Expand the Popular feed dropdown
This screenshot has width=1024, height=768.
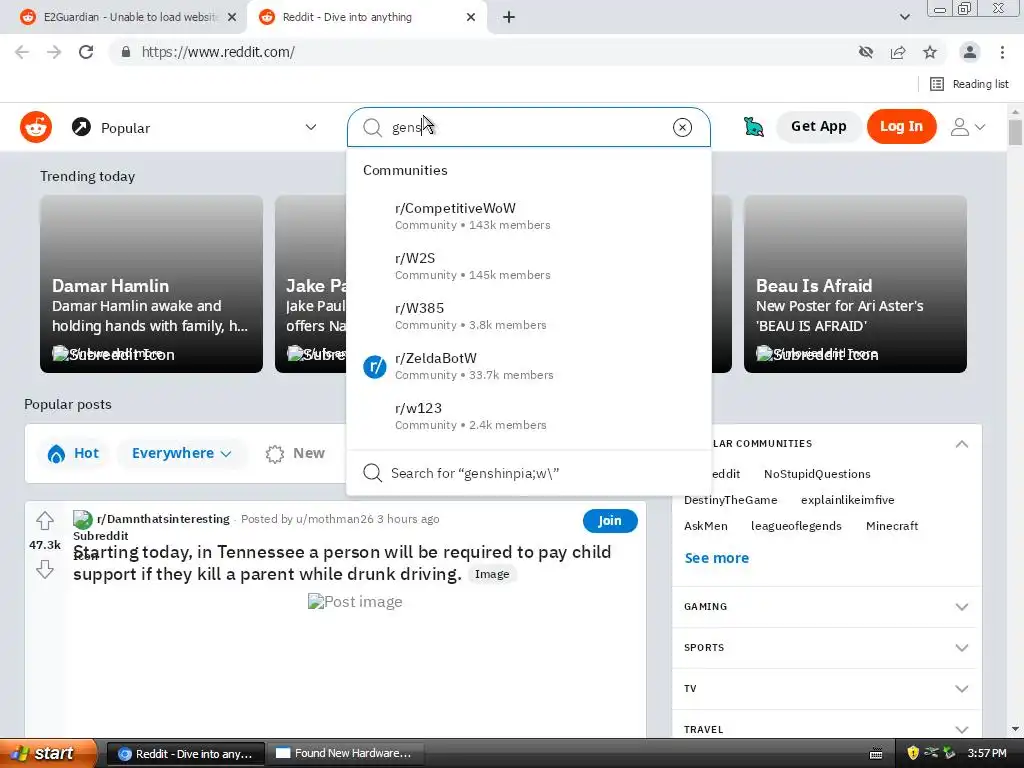pyautogui.click(x=311, y=127)
